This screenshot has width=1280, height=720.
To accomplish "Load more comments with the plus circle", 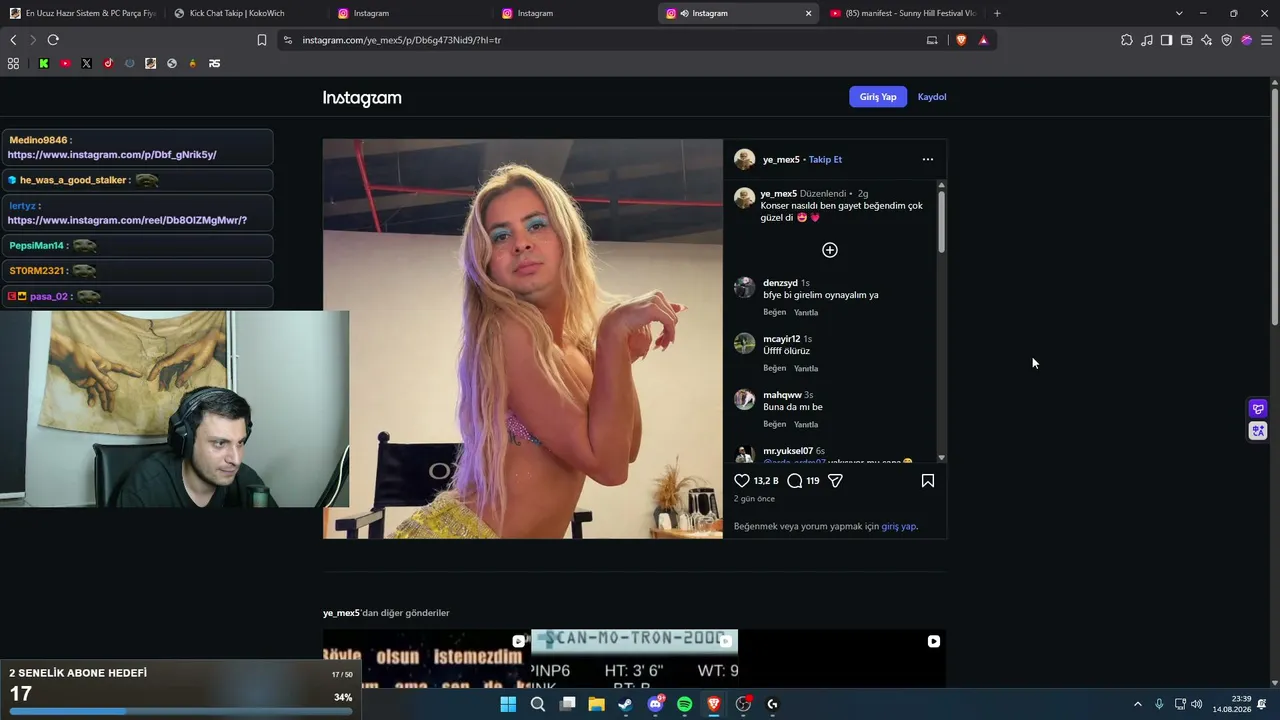I will (x=830, y=250).
